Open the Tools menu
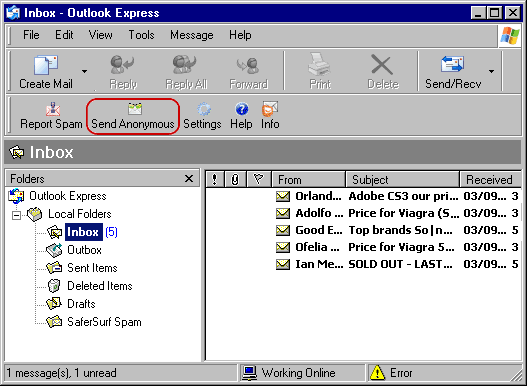527x386 pixels. coord(141,35)
